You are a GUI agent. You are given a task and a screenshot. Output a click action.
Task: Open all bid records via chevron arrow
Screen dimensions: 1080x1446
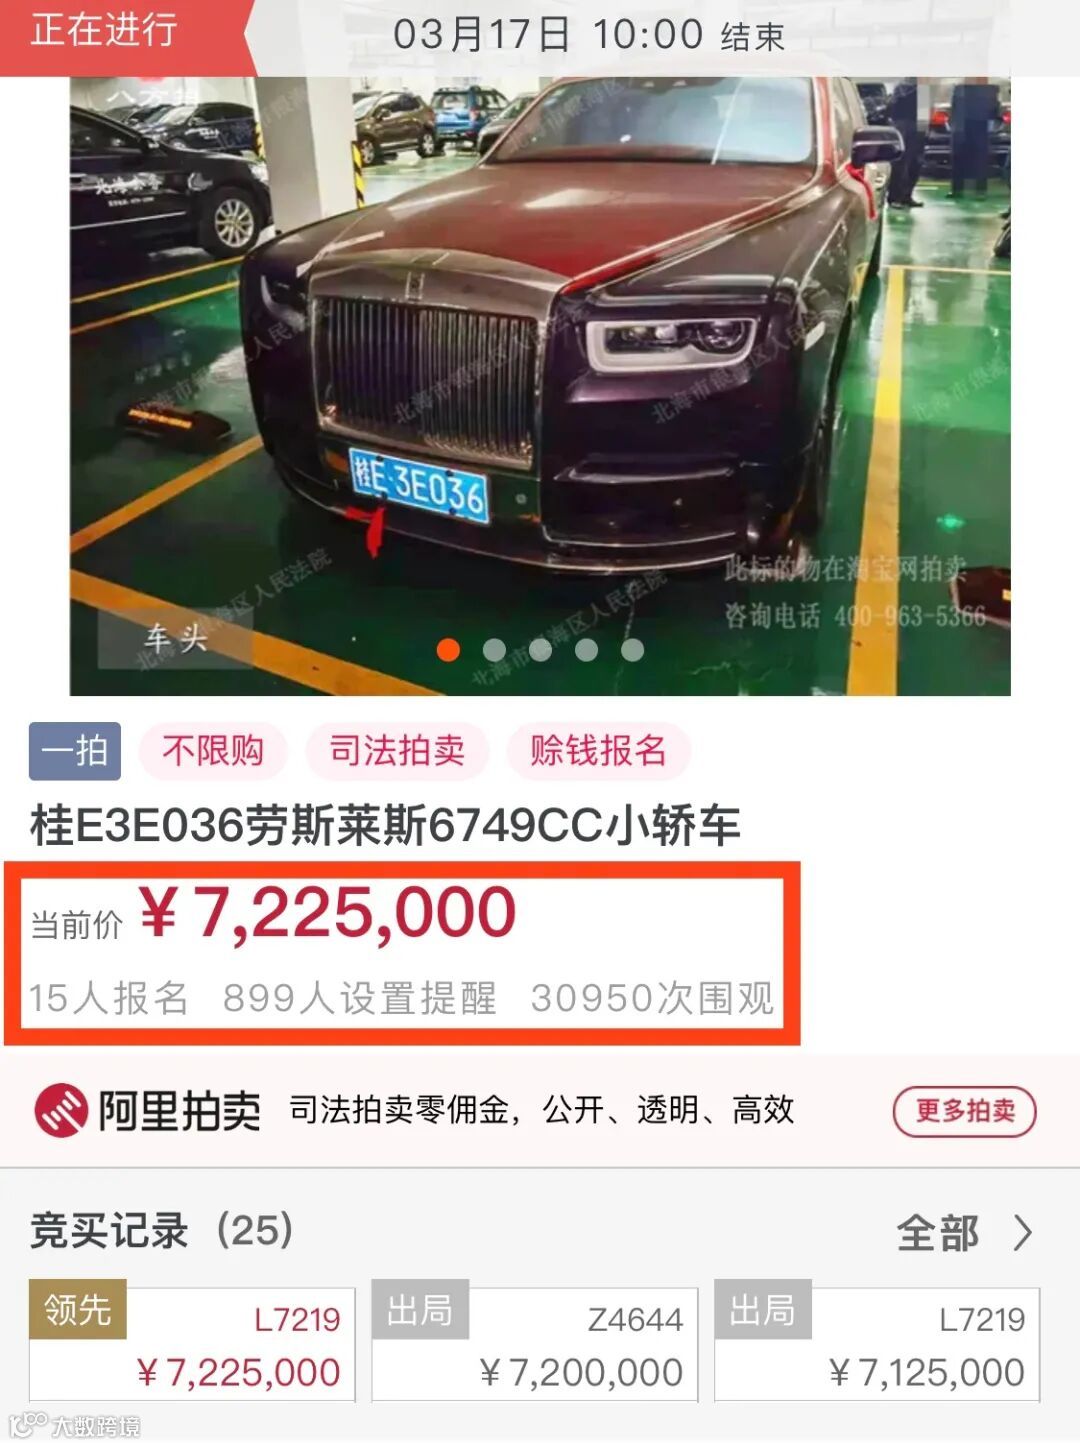point(1022,1233)
